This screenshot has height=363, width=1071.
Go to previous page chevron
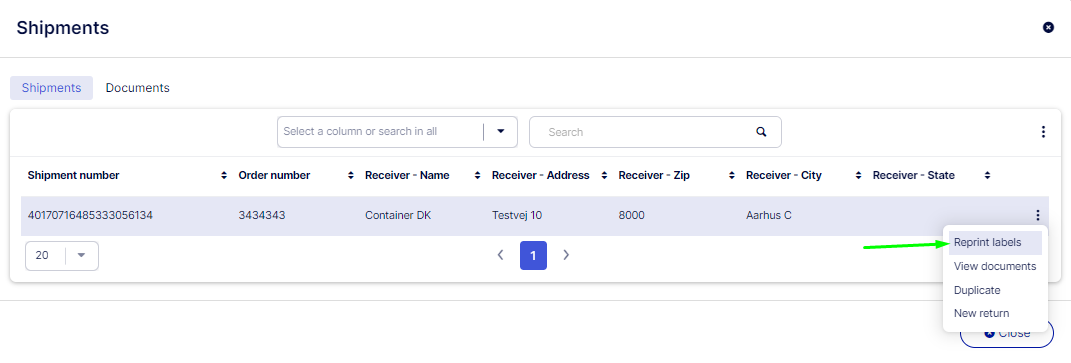500,255
